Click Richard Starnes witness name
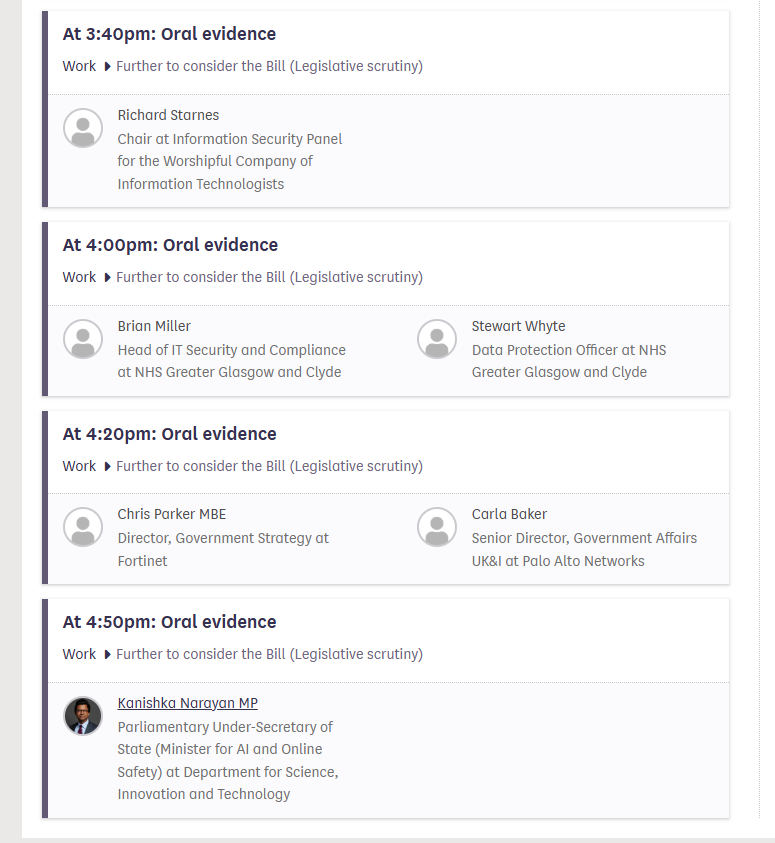This screenshot has height=843, width=775. click(x=168, y=115)
